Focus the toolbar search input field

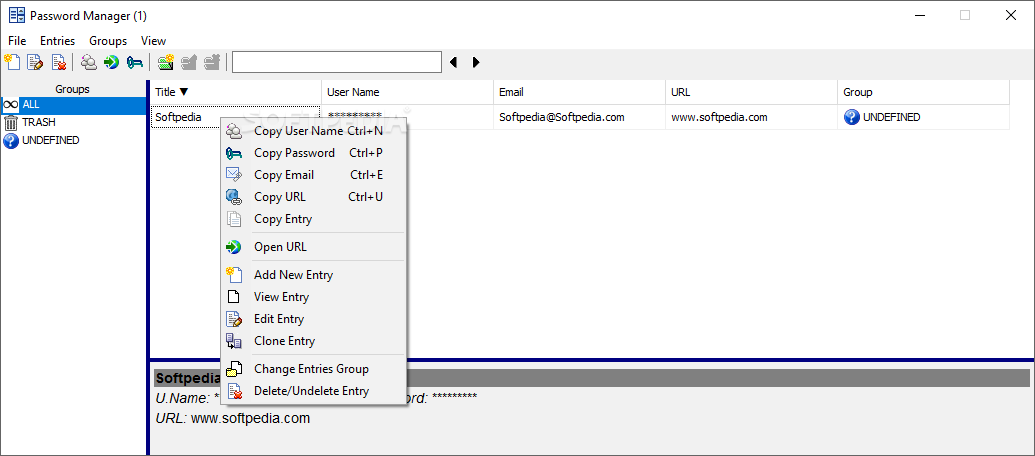click(337, 62)
